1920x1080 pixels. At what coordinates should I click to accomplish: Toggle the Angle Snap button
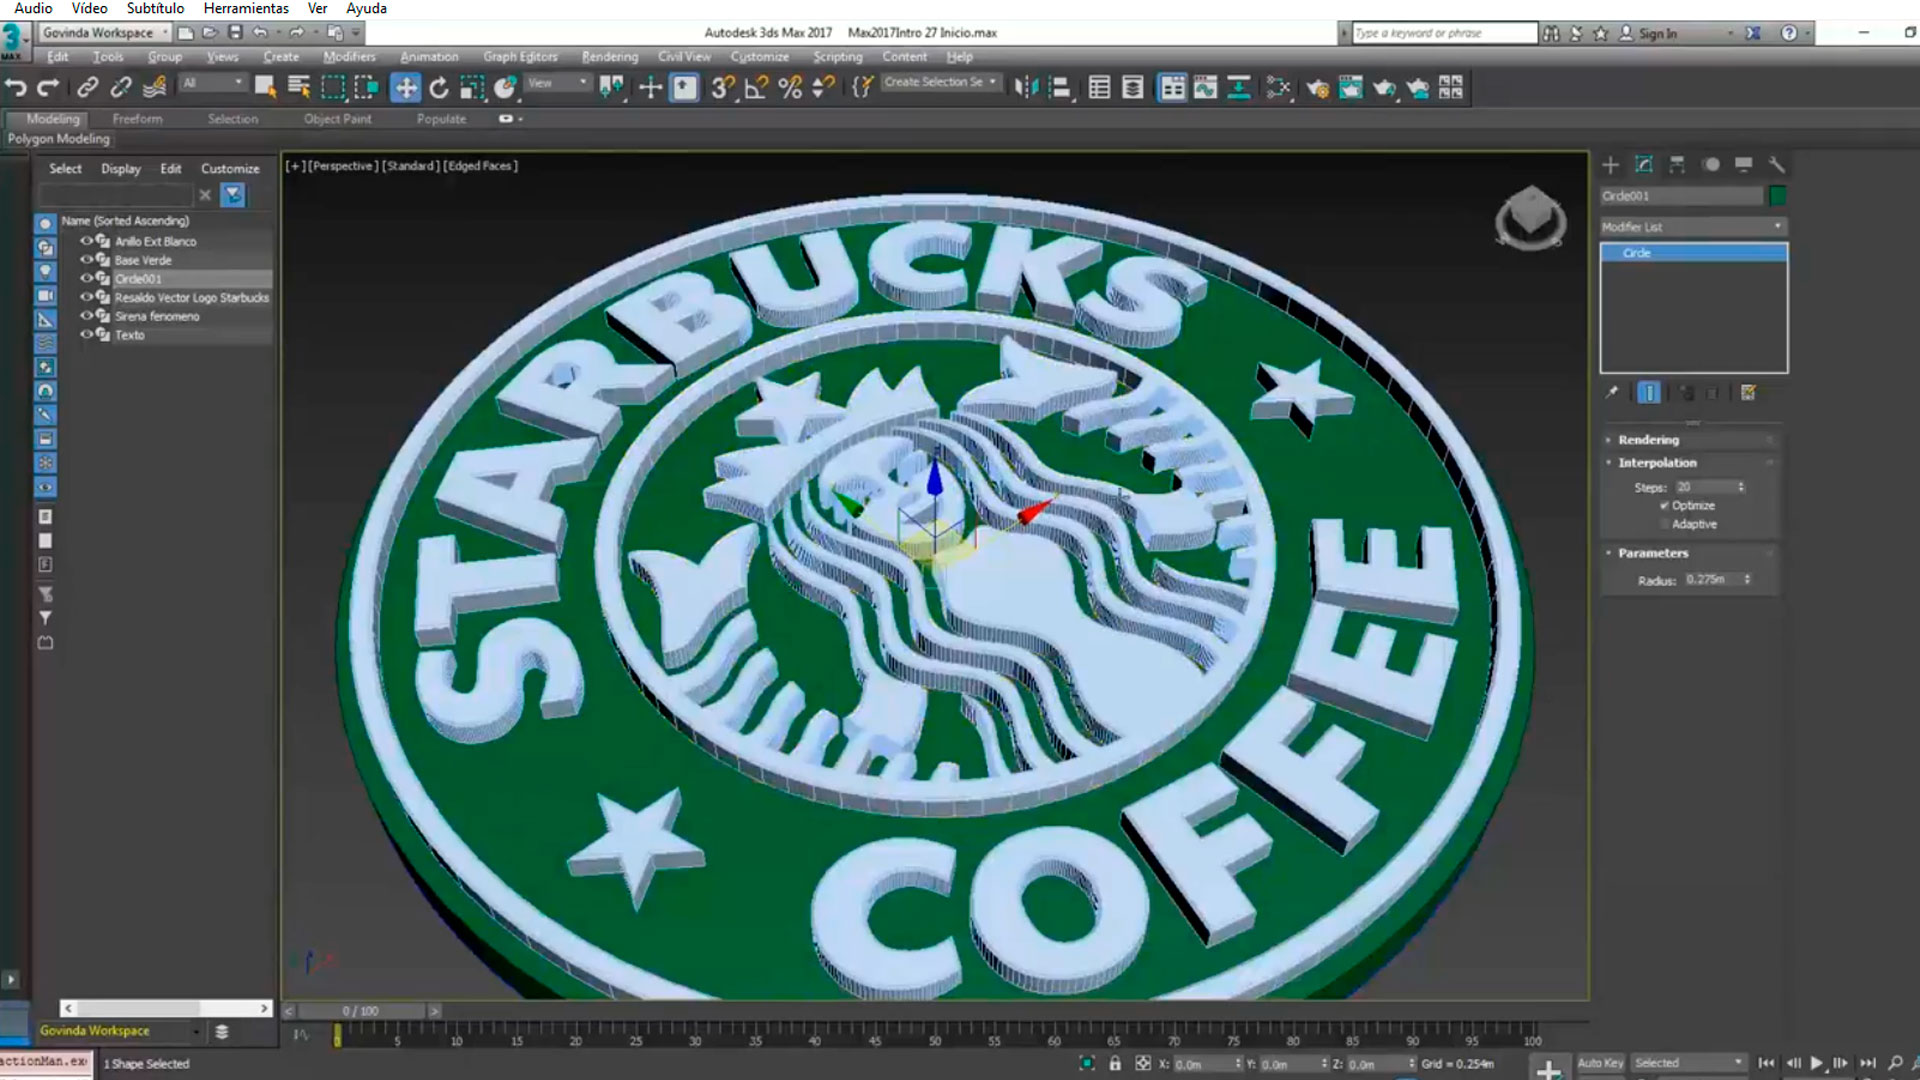pos(756,88)
